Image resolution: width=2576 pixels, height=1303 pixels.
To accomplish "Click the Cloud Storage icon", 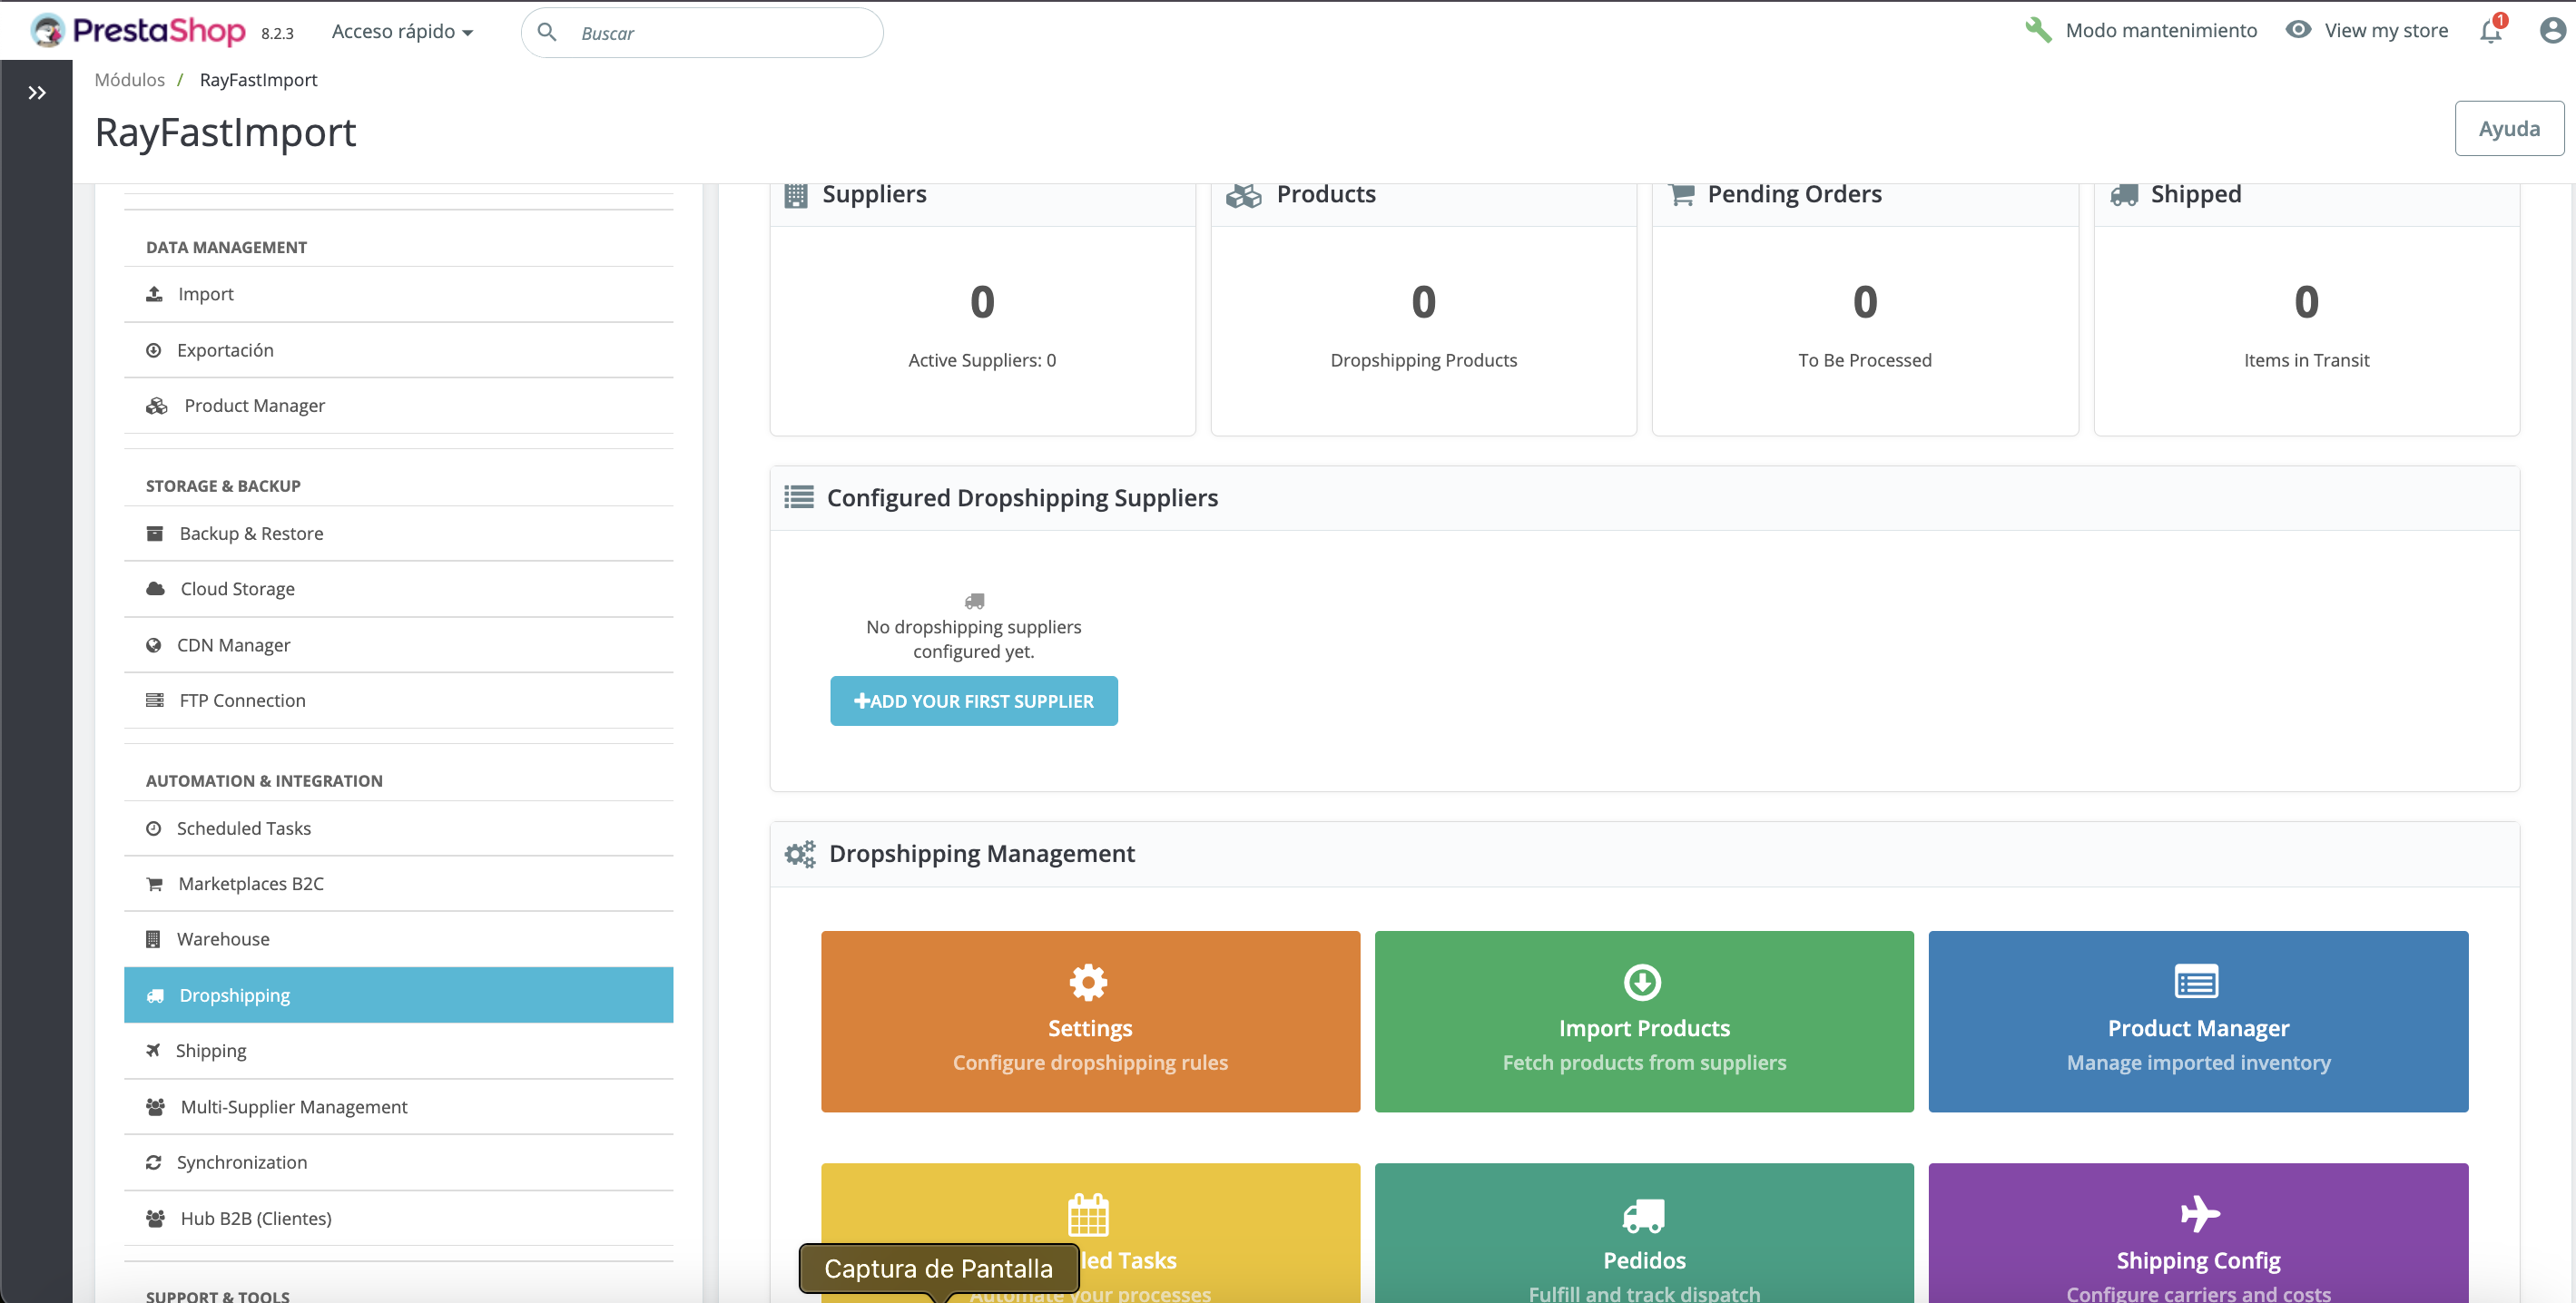I will pos(155,588).
